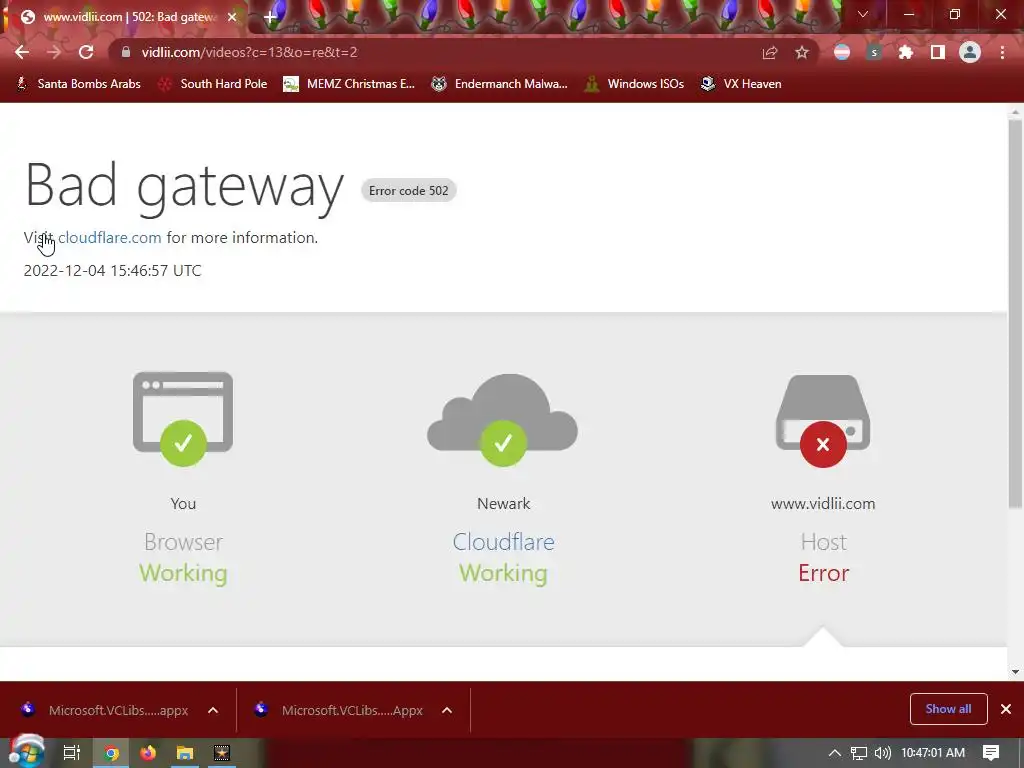
Task: Reload the vidlii.com page
Action: pyautogui.click(x=86, y=52)
